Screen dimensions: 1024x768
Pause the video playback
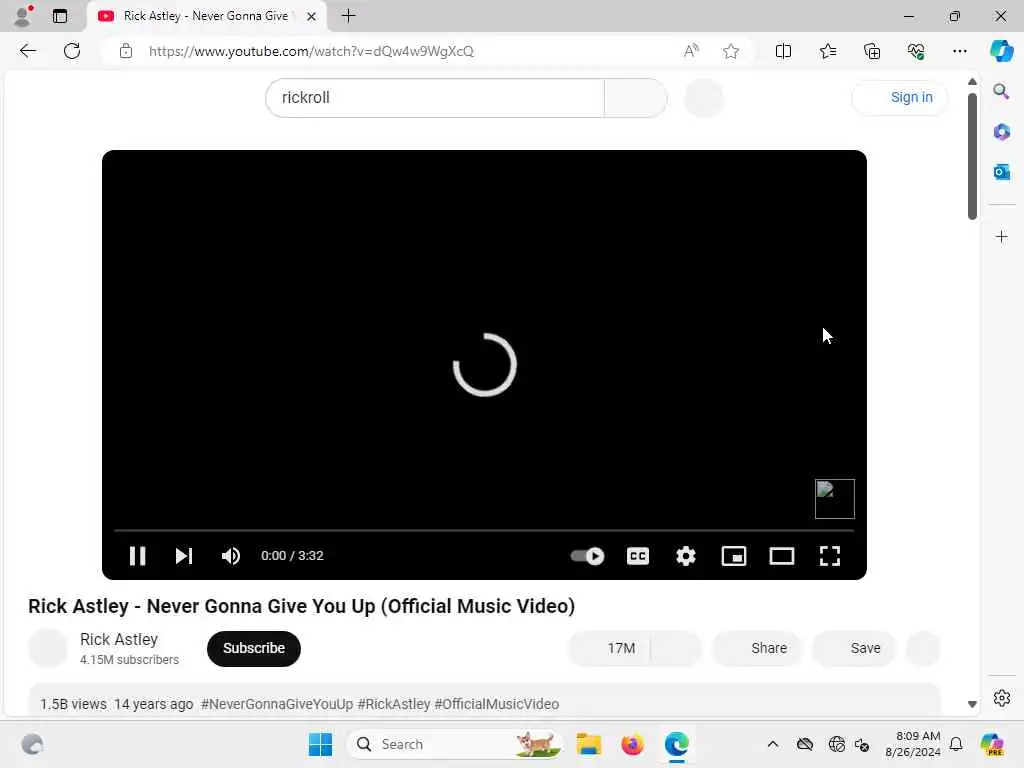pyautogui.click(x=137, y=556)
